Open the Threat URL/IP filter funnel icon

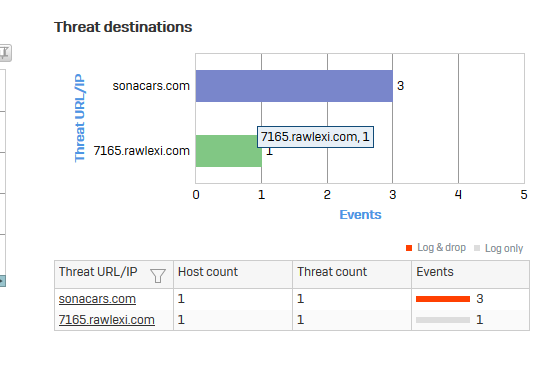coord(158,276)
